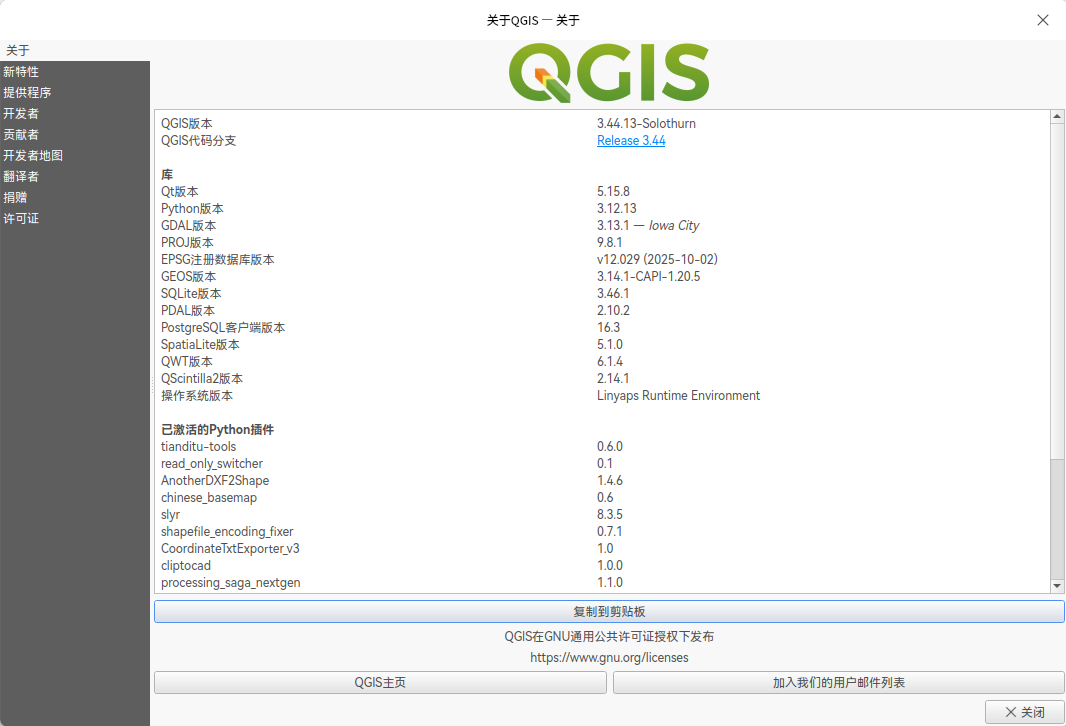The width and height of the screenshot is (1066, 726).
Task: Select the PostgreSQL client value 16.3
Action: pos(608,328)
